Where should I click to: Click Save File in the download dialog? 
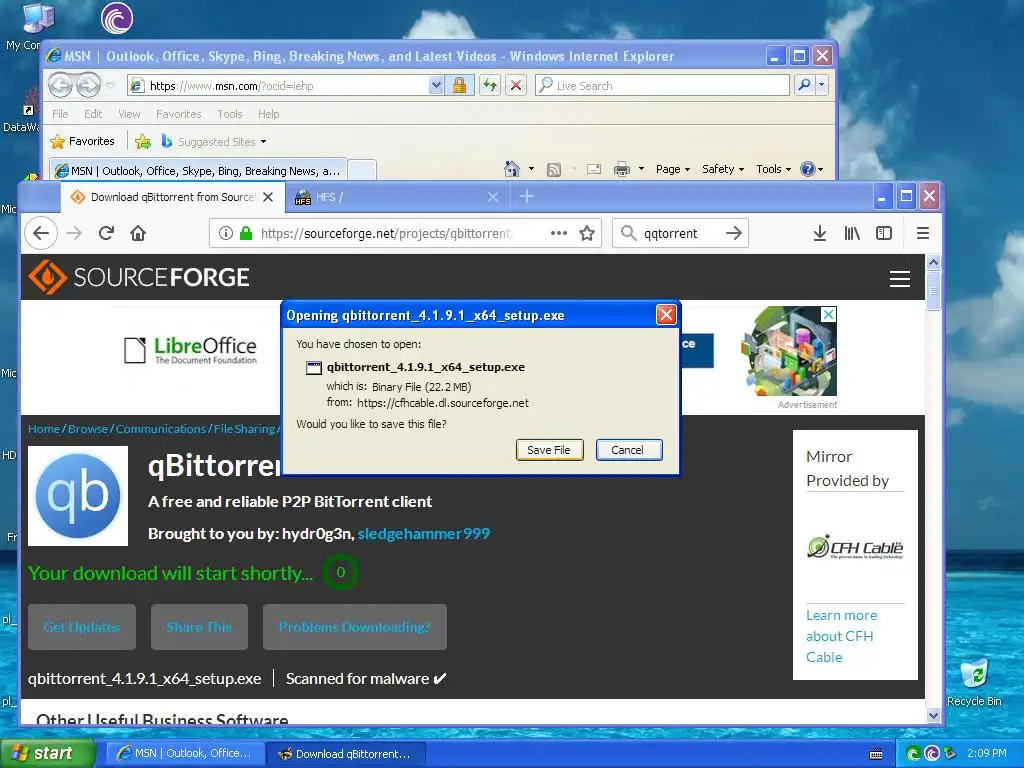click(549, 450)
